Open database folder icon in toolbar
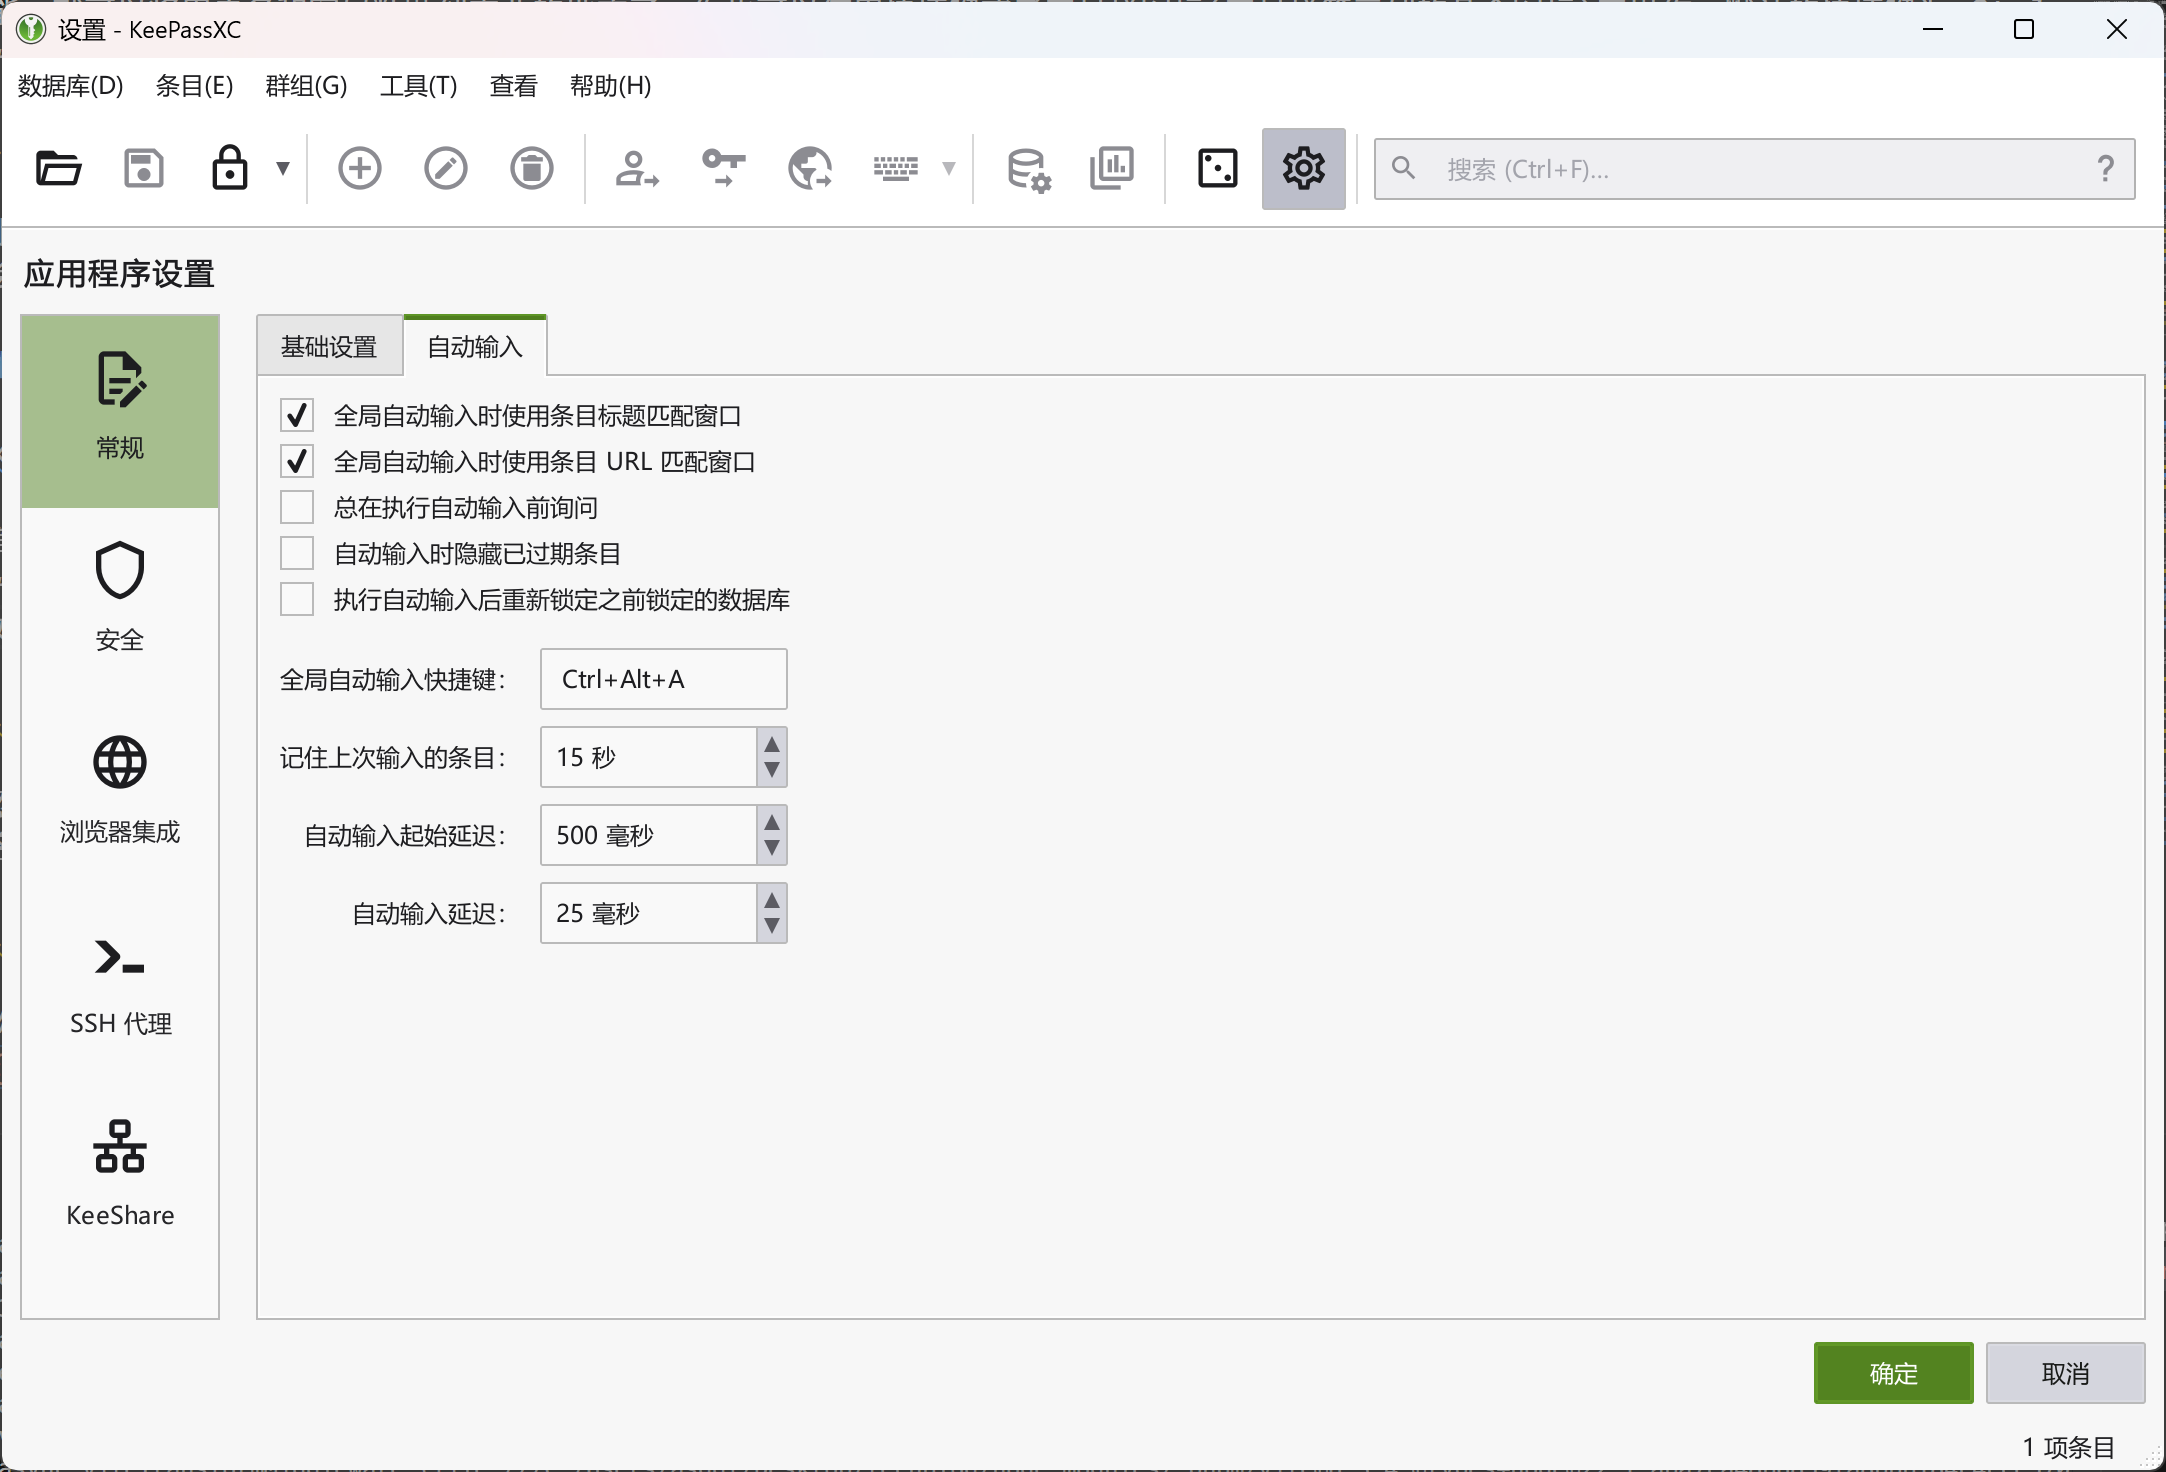Viewport: 2166px width, 1472px height. tap(58, 168)
